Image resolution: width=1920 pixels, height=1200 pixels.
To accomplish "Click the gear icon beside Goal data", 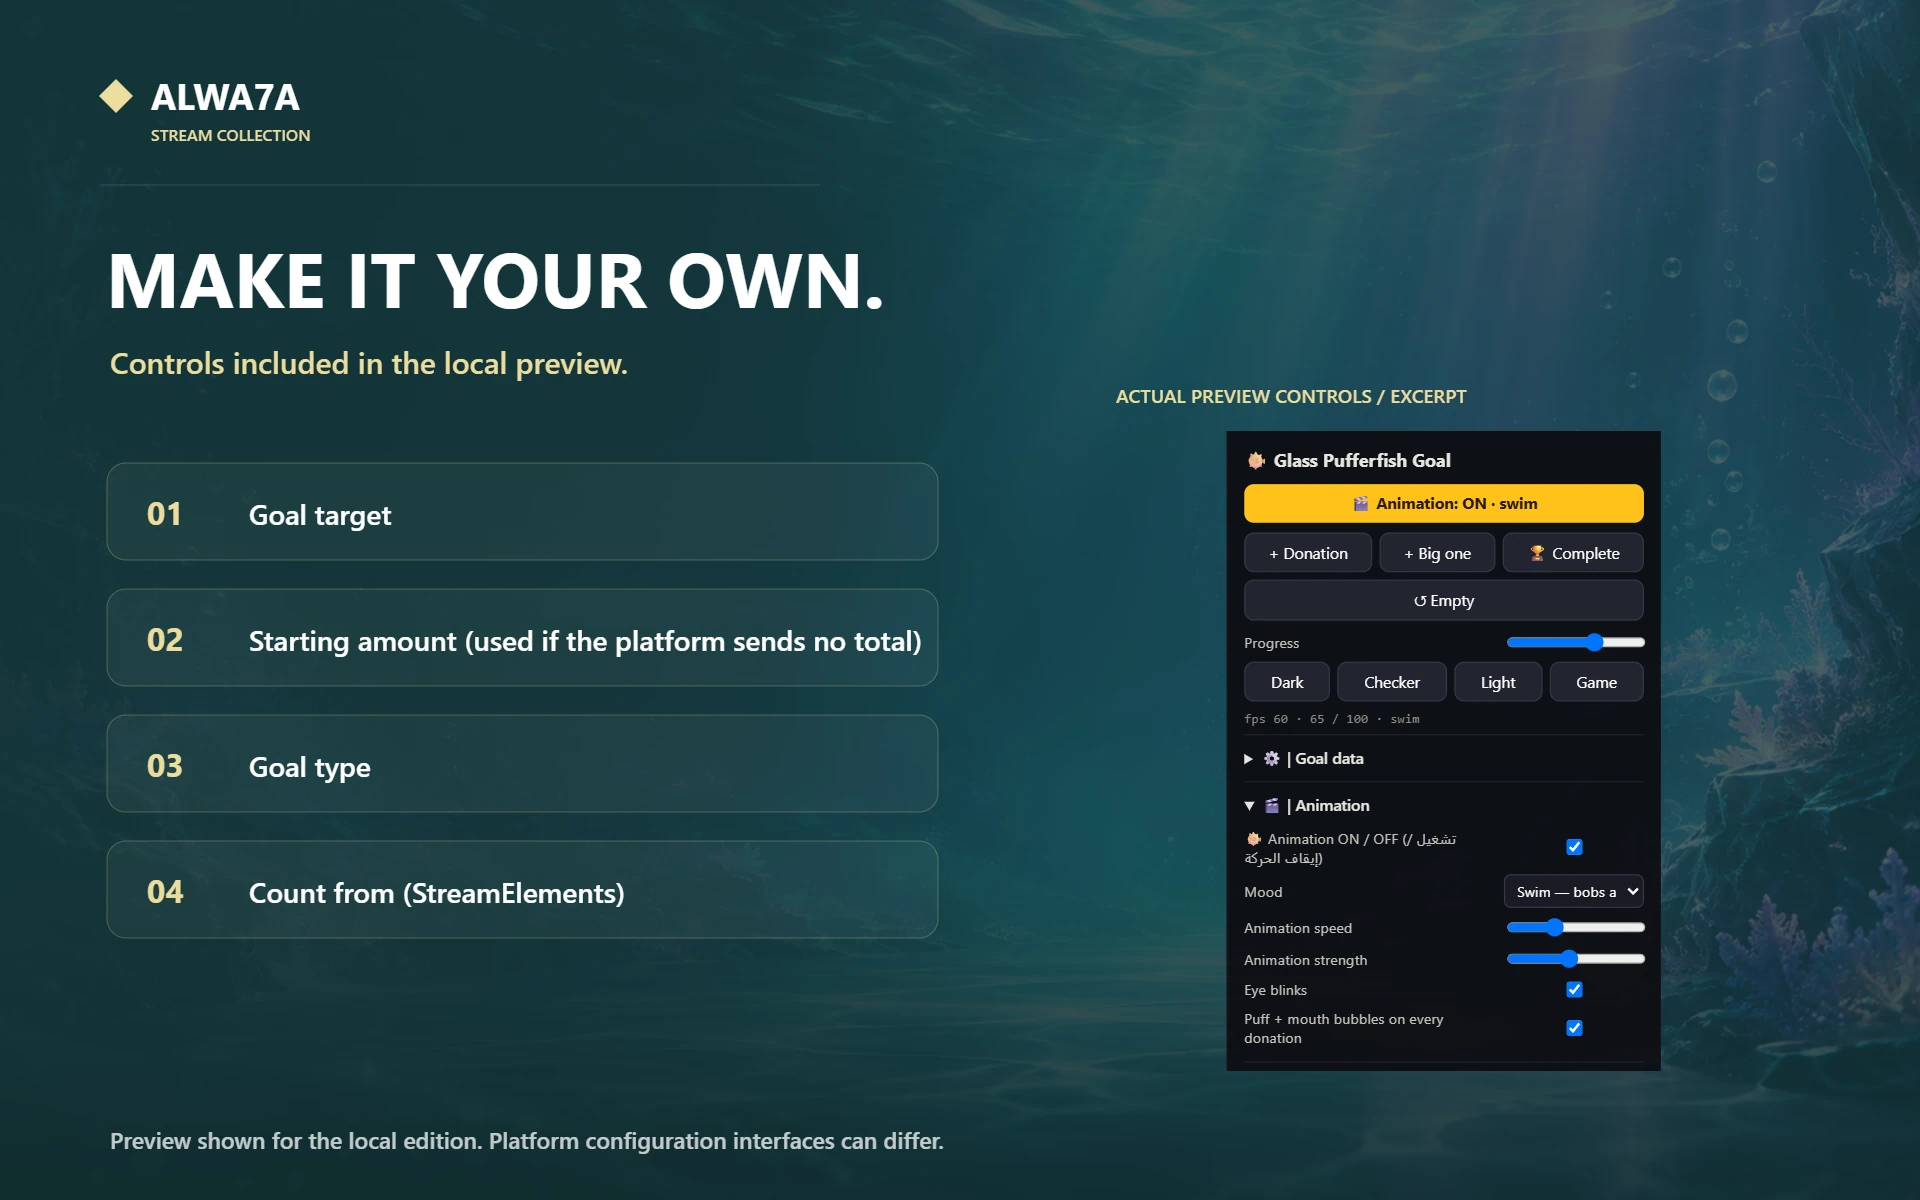I will 1271,759.
